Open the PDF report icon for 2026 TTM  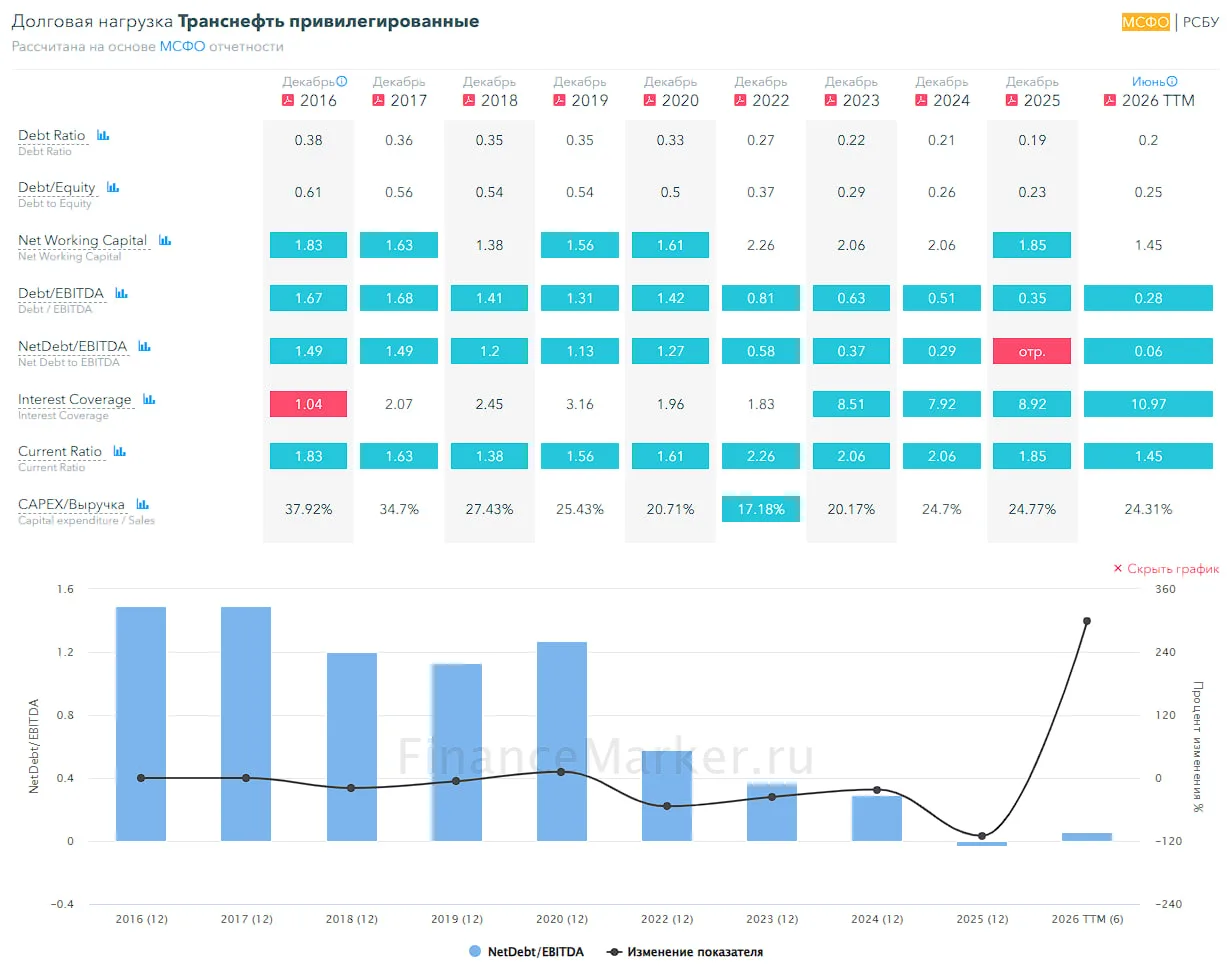(1110, 100)
